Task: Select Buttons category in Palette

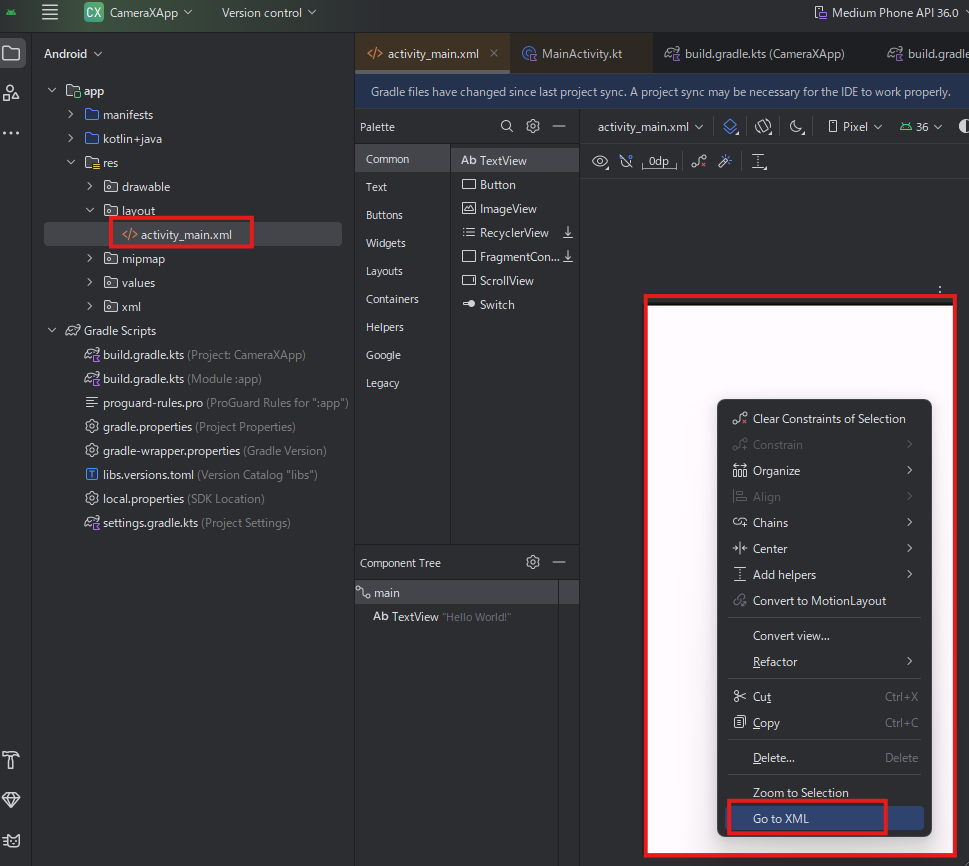Action: (384, 215)
